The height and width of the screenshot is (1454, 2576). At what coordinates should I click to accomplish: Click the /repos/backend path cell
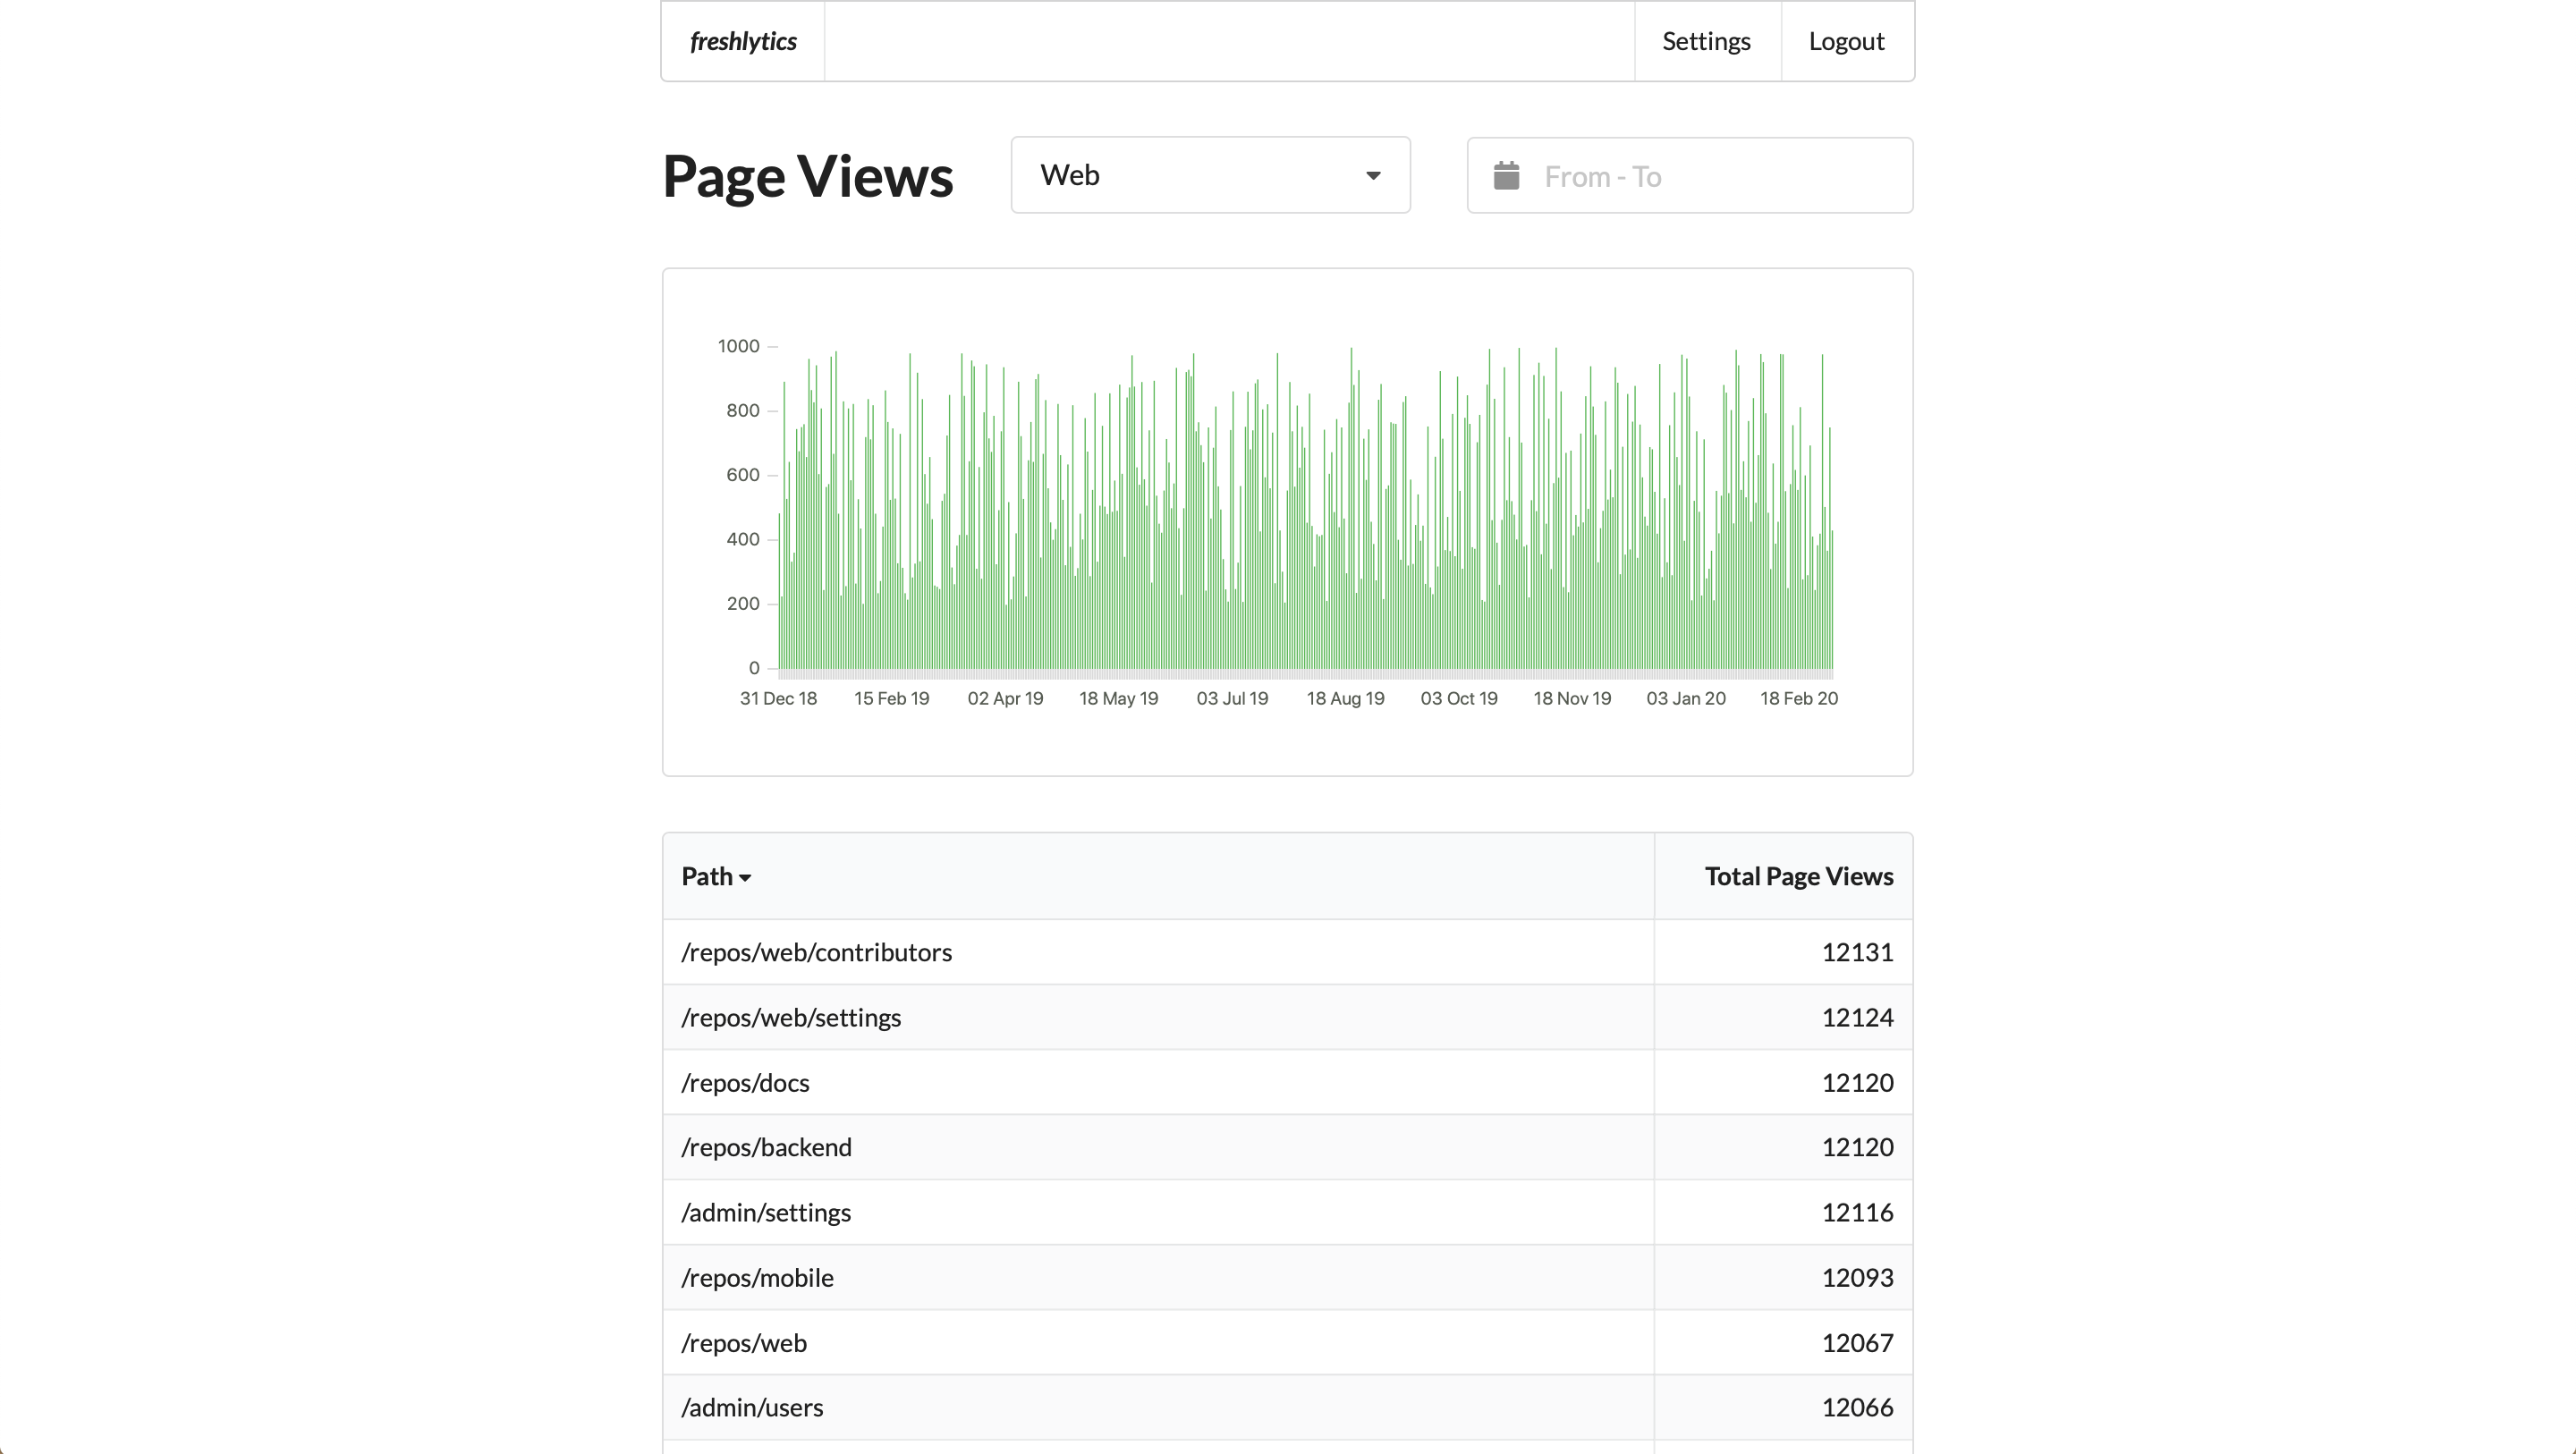tap(766, 1147)
